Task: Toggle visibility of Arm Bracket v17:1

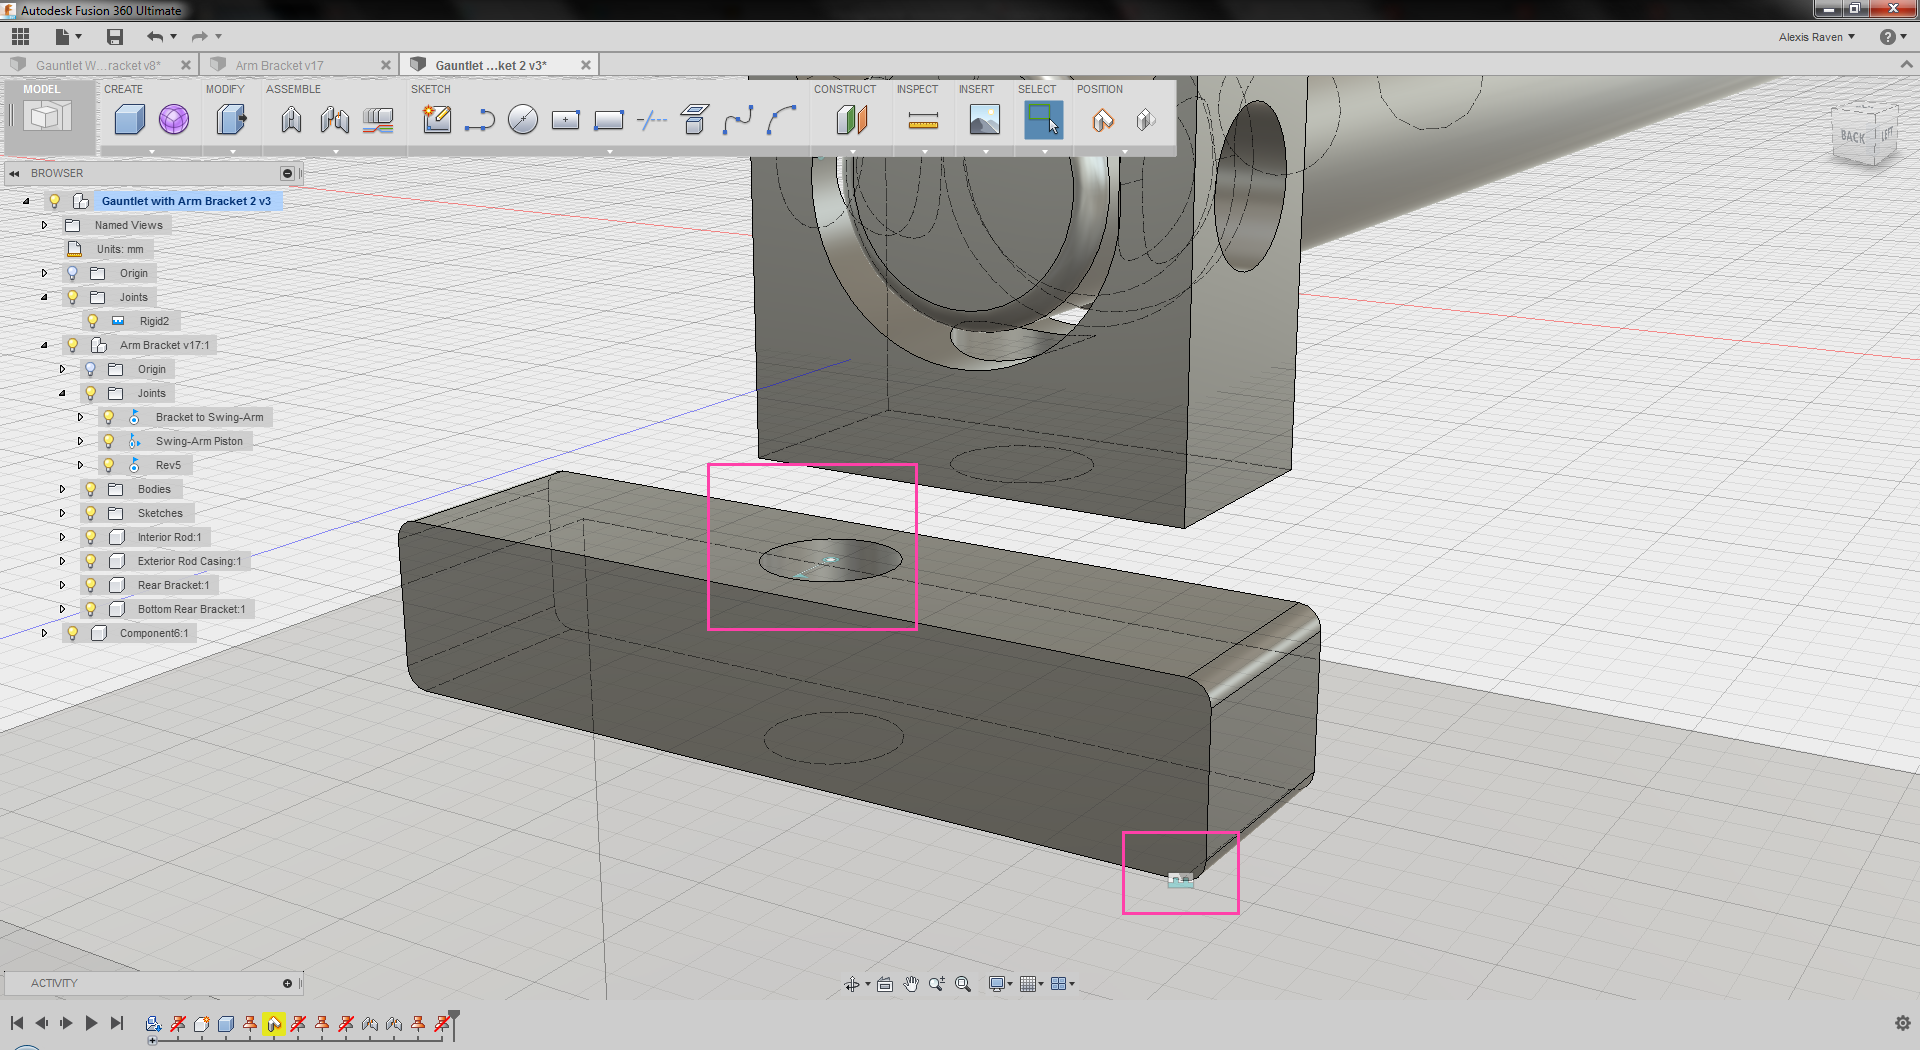Action: [x=72, y=345]
